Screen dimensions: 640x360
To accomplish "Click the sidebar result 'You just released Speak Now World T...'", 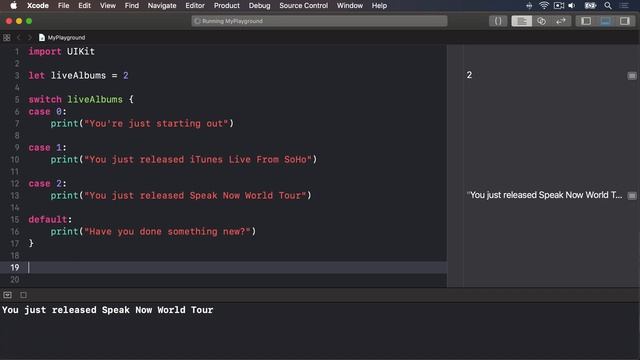I will point(544,195).
